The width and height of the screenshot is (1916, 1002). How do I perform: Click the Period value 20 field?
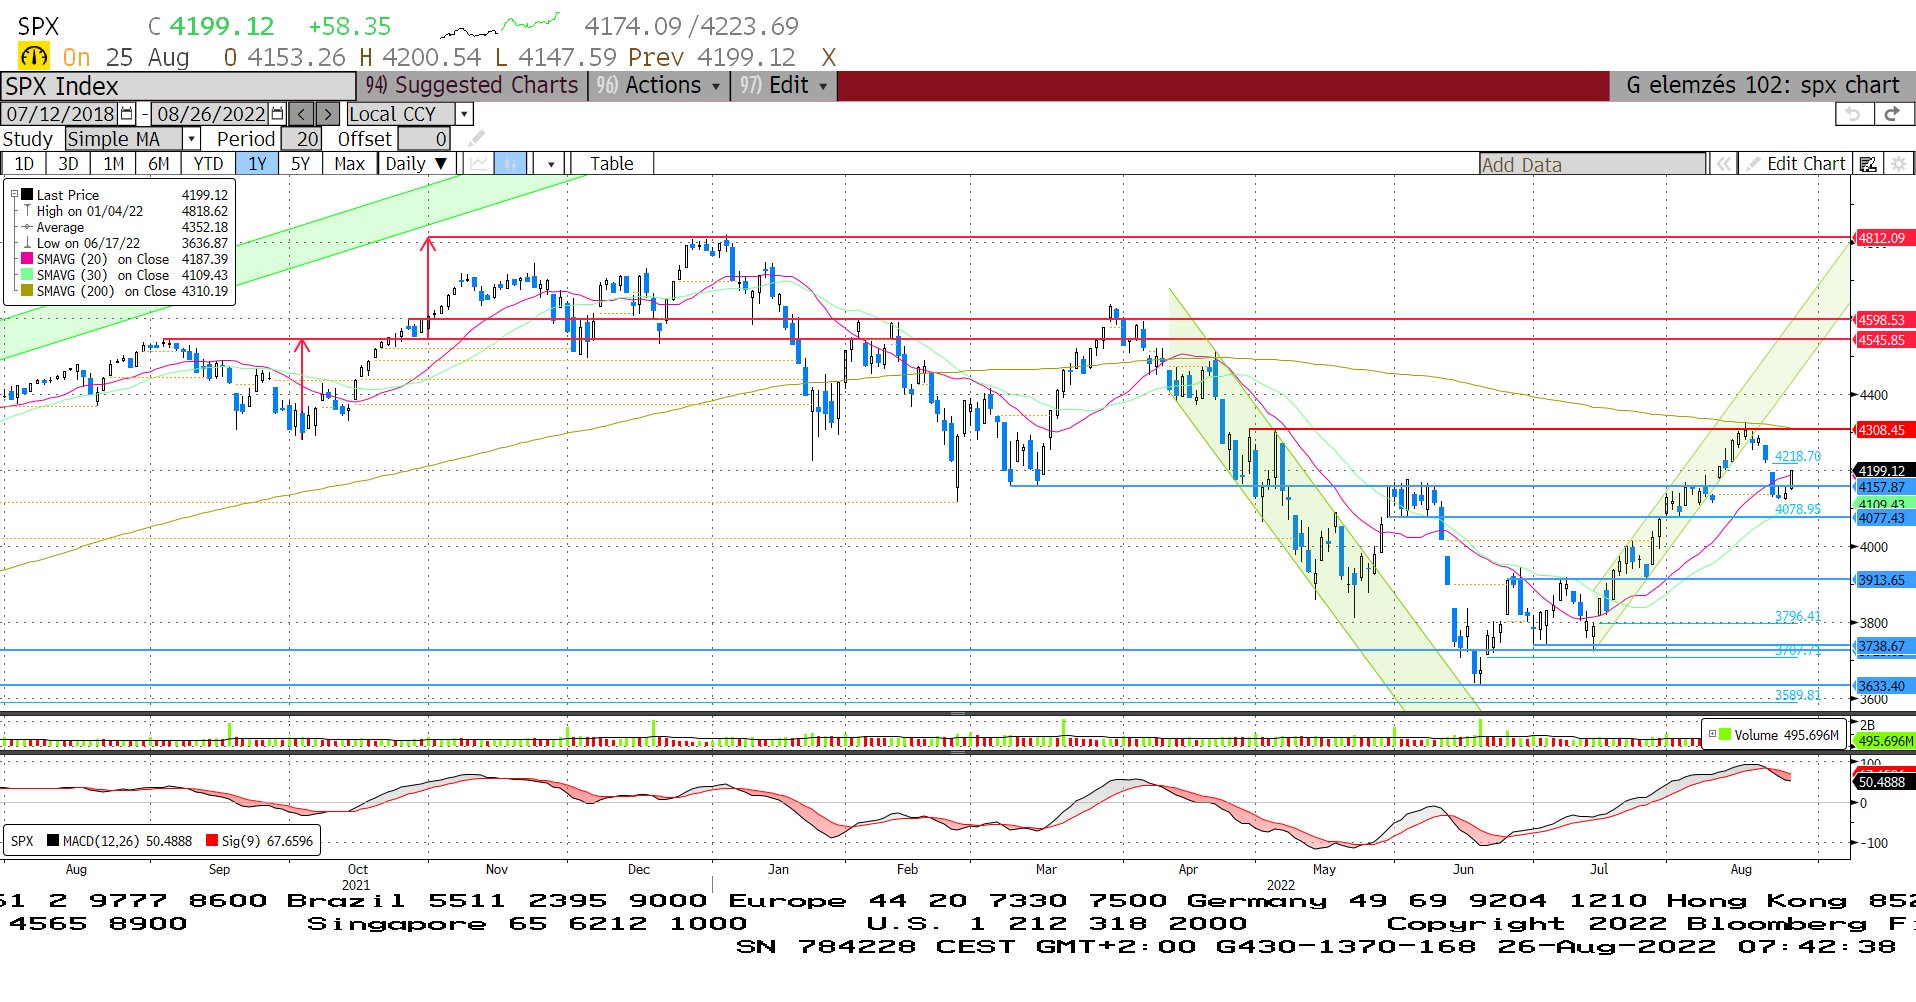[x=300, y=139]
